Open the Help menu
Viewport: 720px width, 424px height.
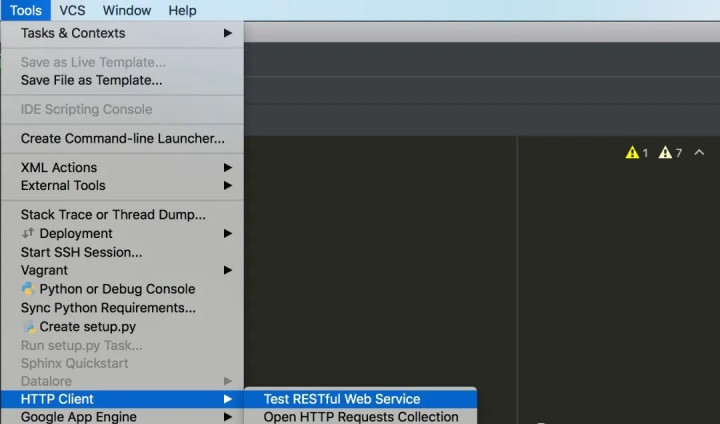pyautogui.click(x=182, y=10)
